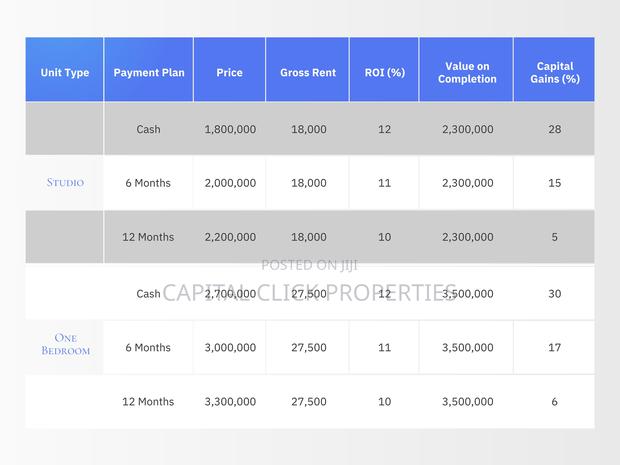Select the capital gains value 17
The height and width of the screenshot is (465, 620).
tap(554, 348)
